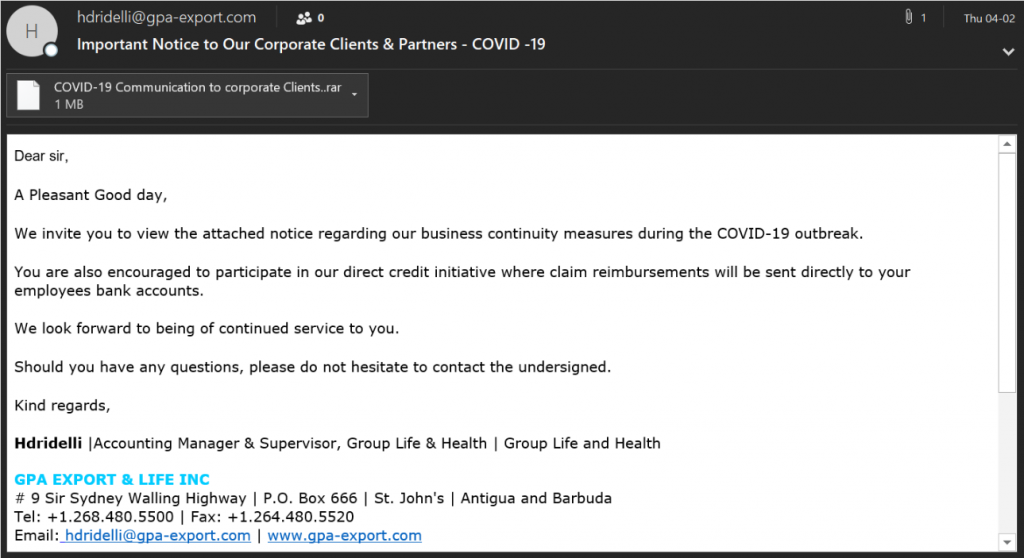Click the scrollbar down arrow

tap(1007, 542)
